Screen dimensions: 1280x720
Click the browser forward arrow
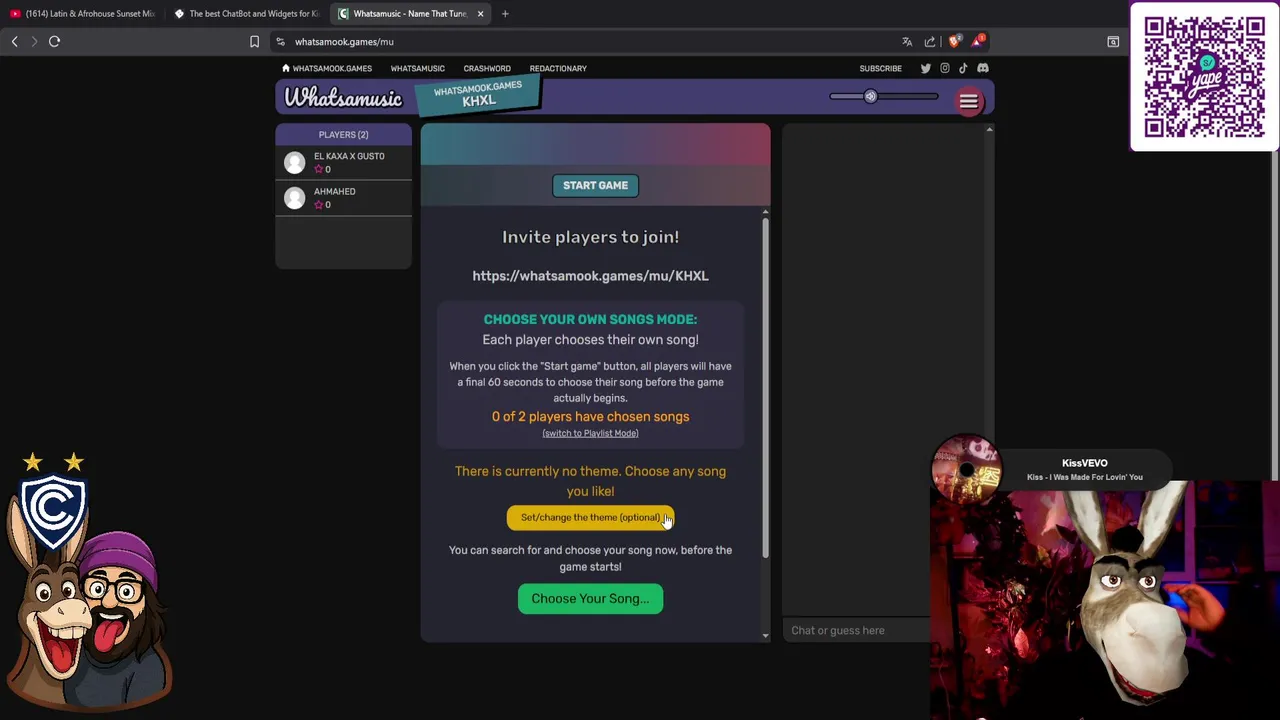(x=34, y=41)
